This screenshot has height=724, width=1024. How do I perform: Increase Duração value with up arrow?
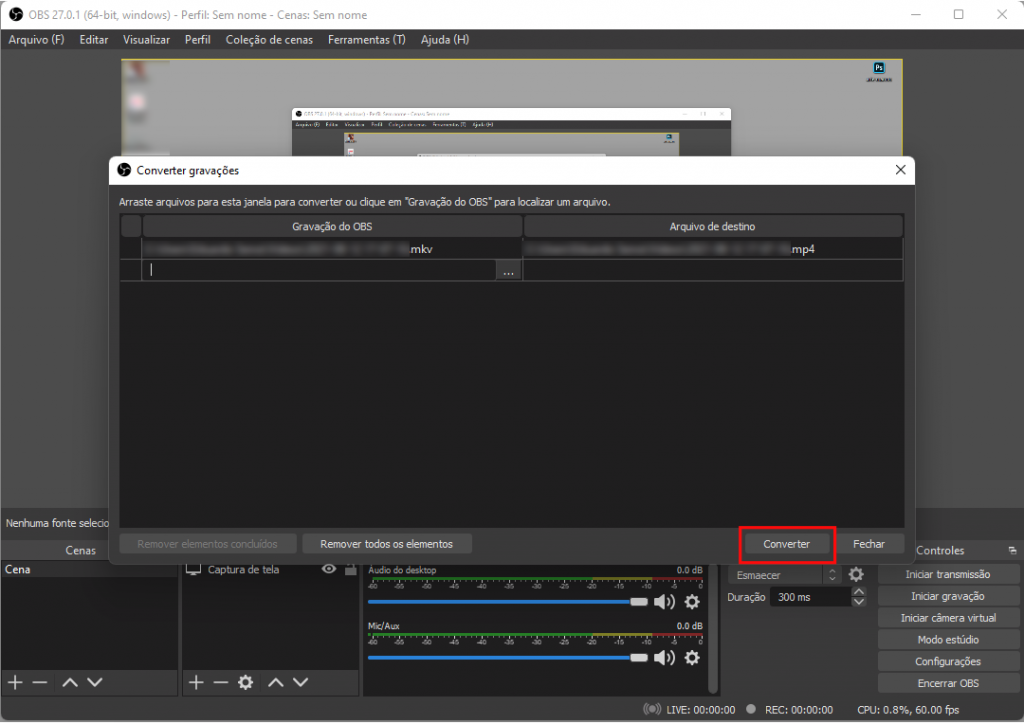[x=858, y=592]
